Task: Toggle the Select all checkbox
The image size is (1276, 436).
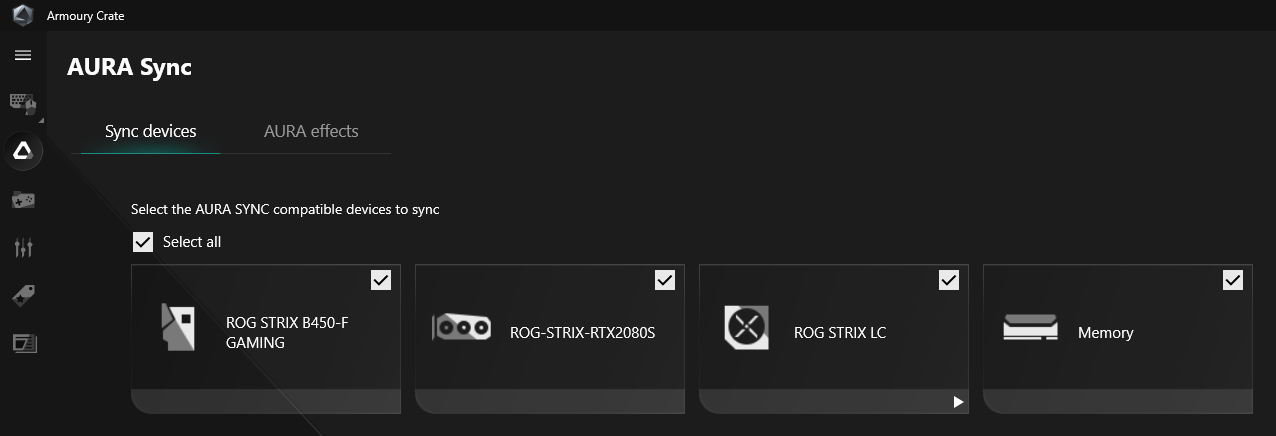Action: [x=143, y=242]
